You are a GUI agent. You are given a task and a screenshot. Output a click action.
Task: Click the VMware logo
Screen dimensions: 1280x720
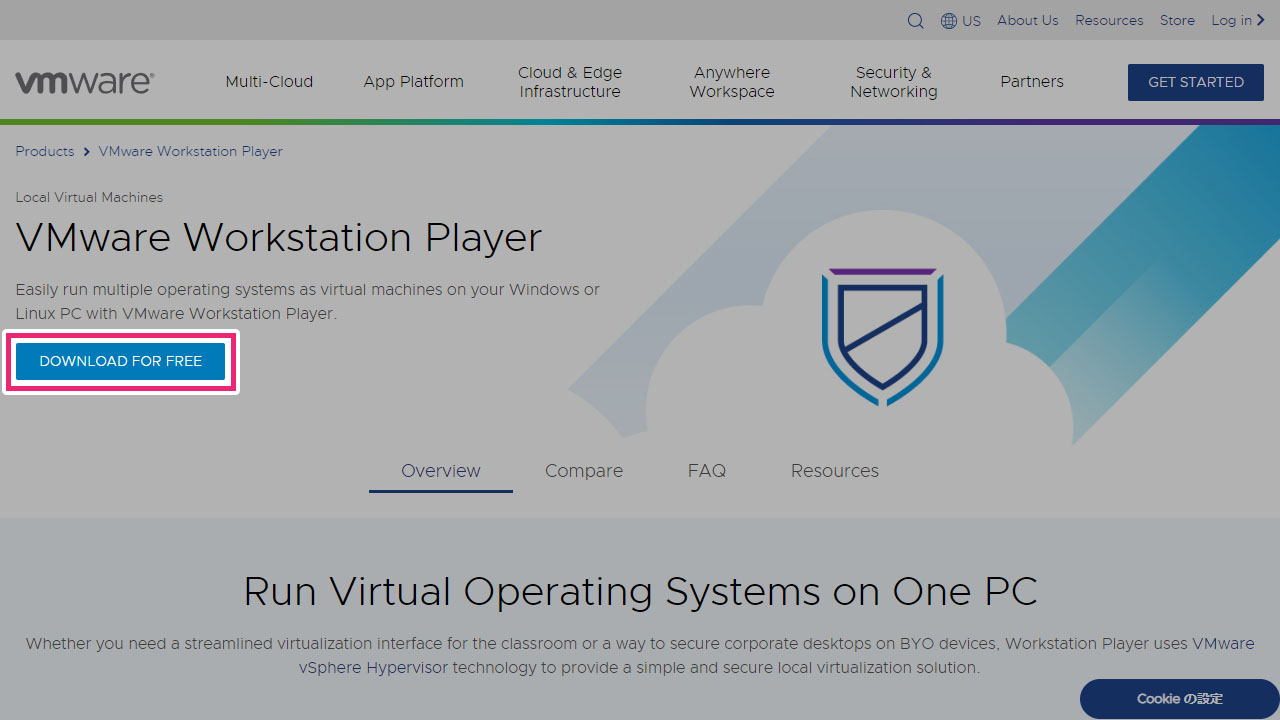click(84, 82)
